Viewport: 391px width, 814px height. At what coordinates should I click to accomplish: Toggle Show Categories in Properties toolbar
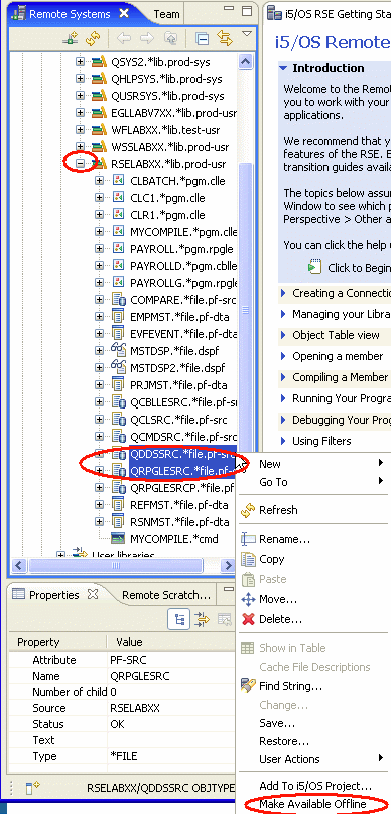tap(178, 619)
